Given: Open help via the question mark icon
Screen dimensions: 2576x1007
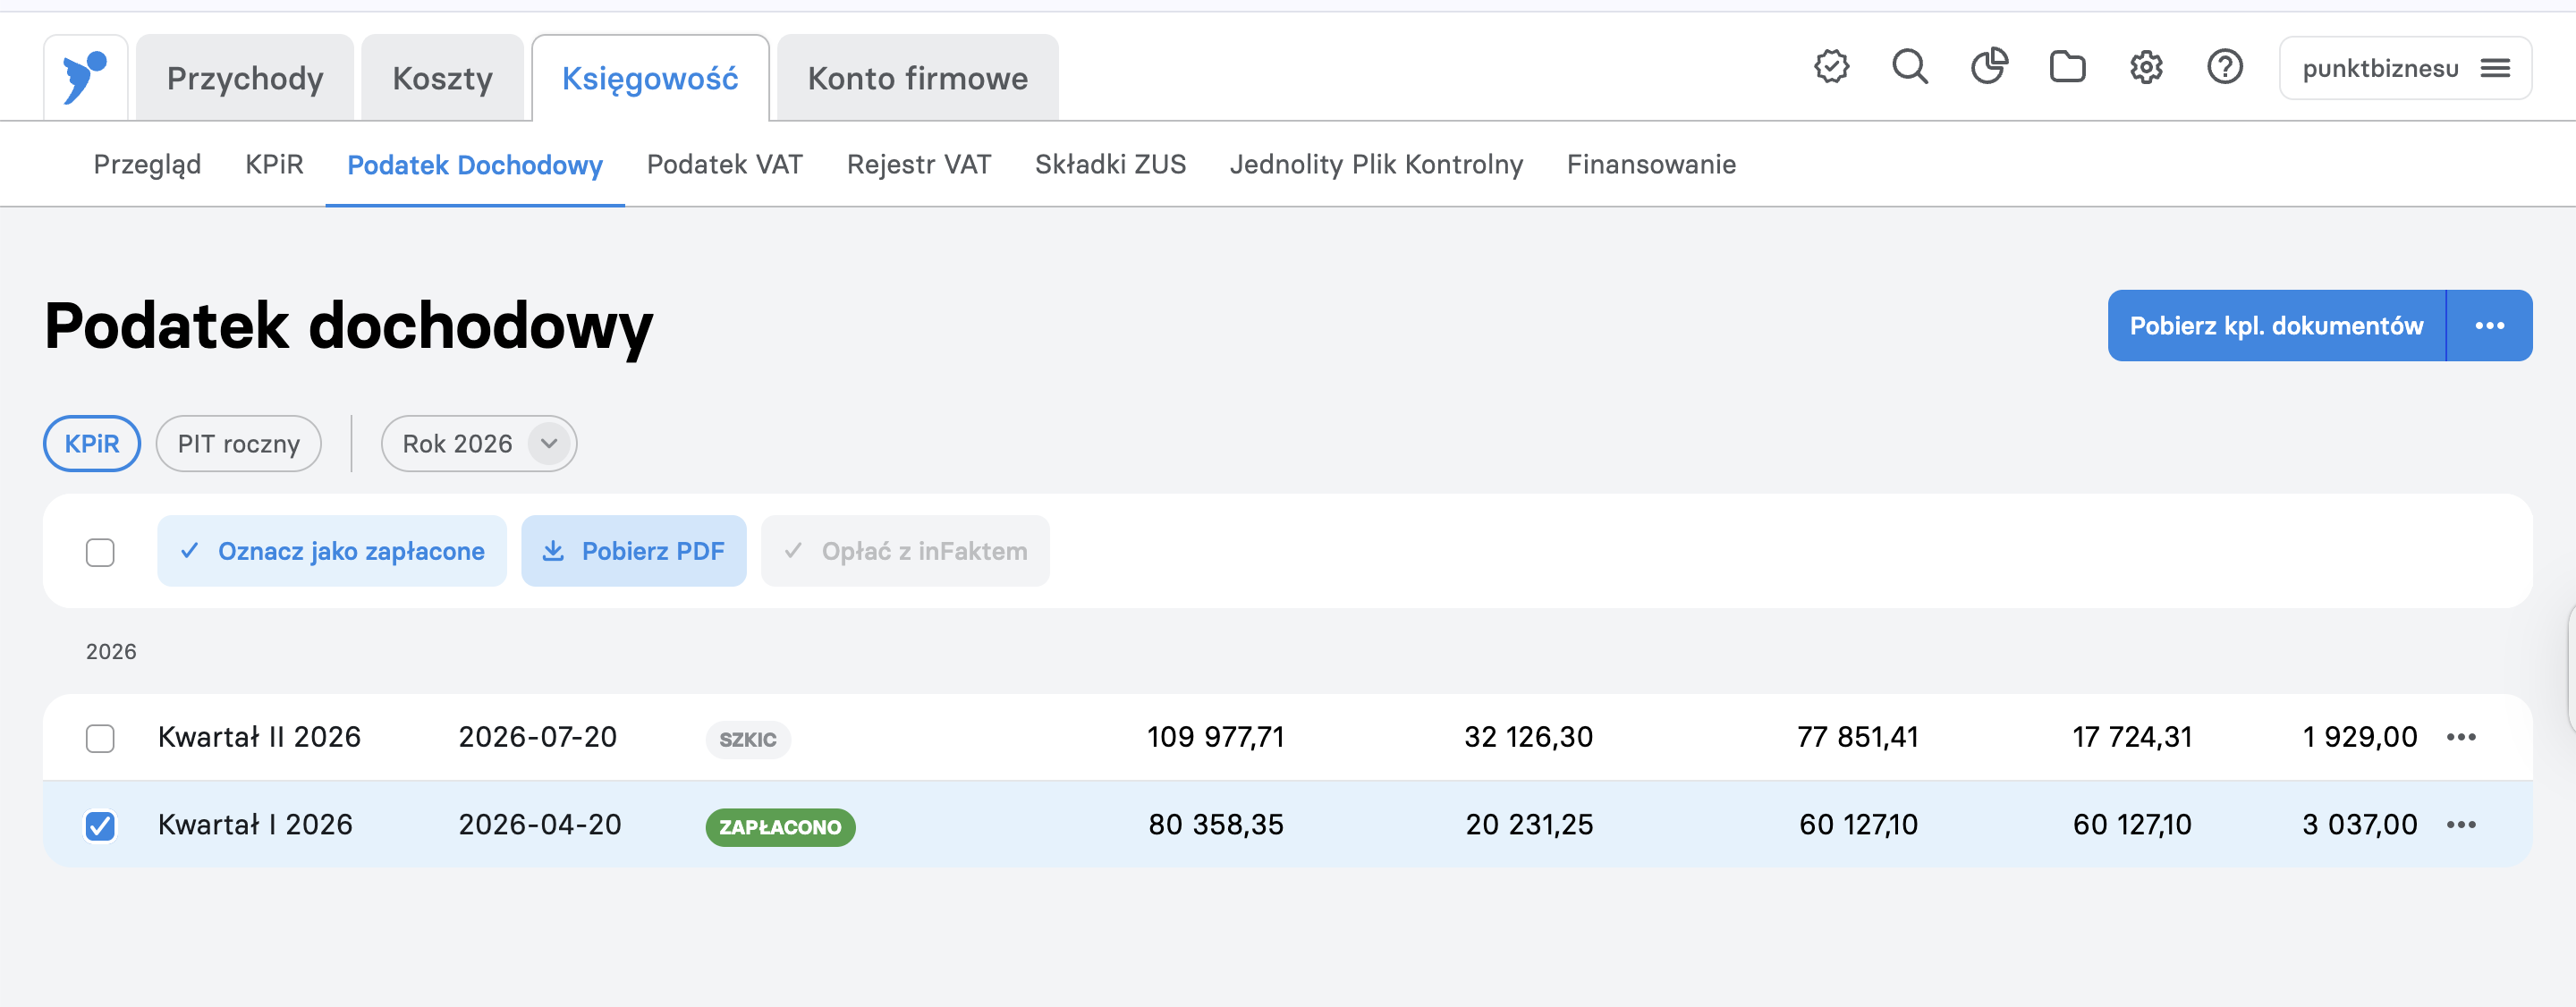Looking at the screenshot, I should tap(2225, 67).
